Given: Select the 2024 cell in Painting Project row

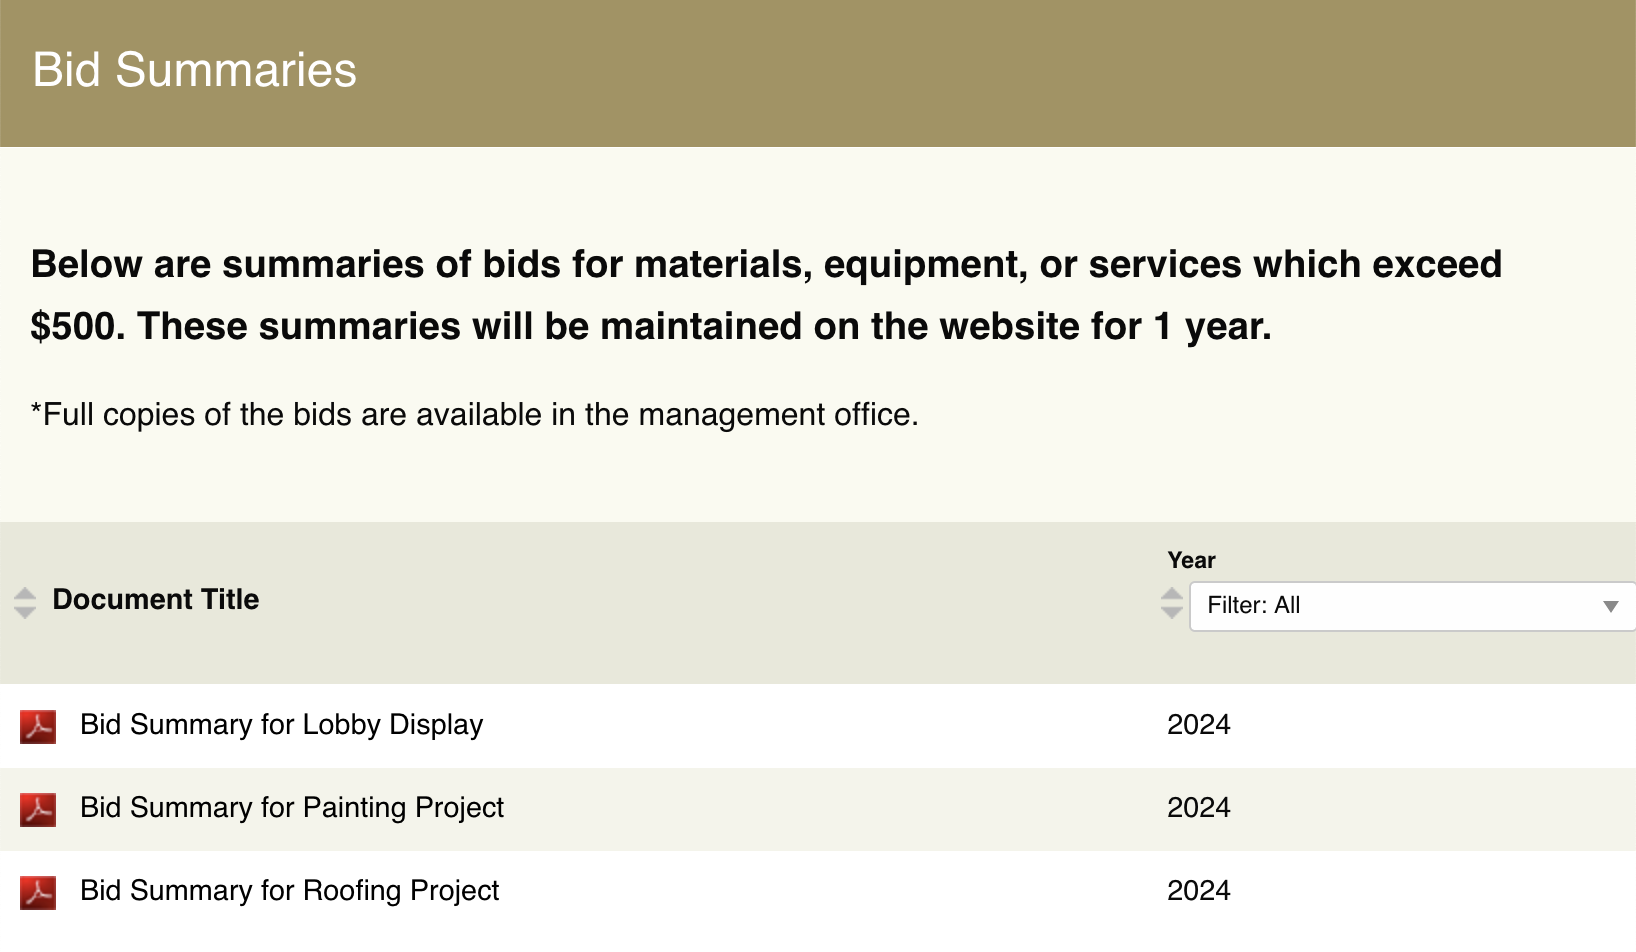Looking at the screenshot, I should pos(1198,808).
